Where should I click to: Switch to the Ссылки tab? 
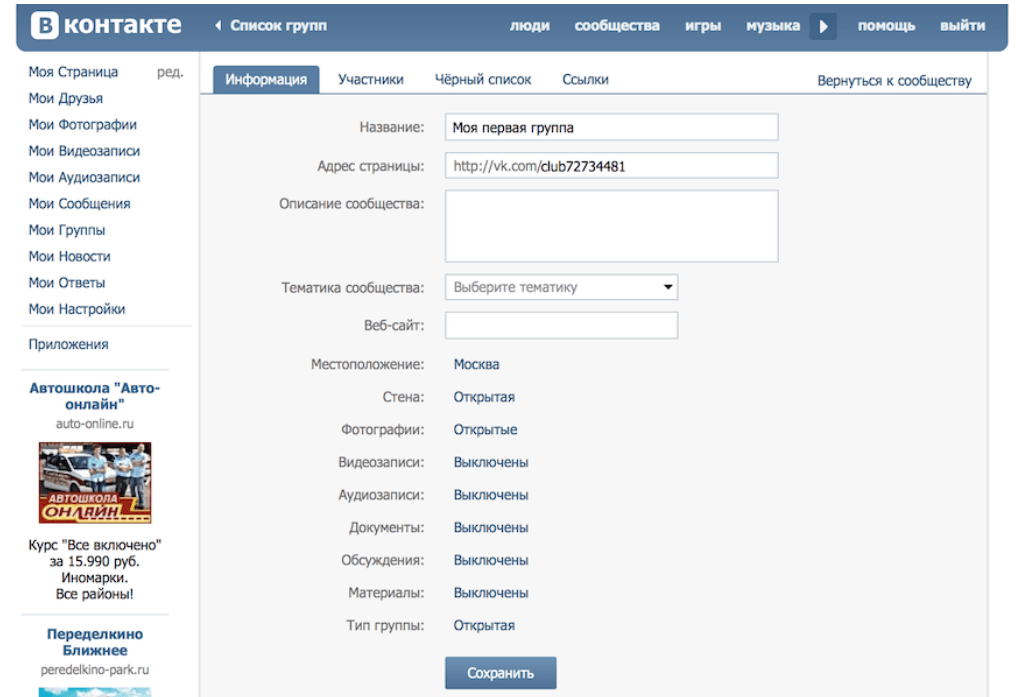point(585,80)
